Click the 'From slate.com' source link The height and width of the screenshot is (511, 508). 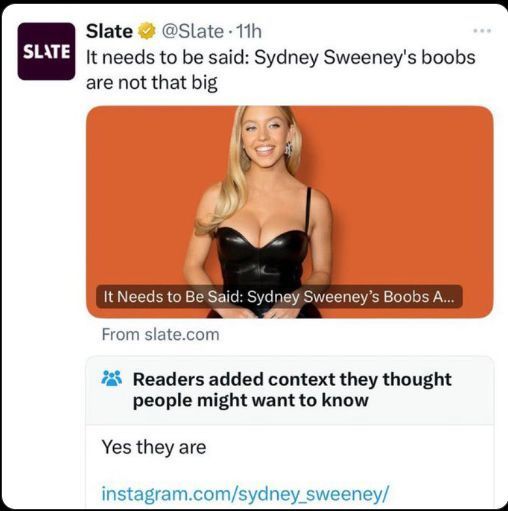pyautogui.click(x=161, y=334)
